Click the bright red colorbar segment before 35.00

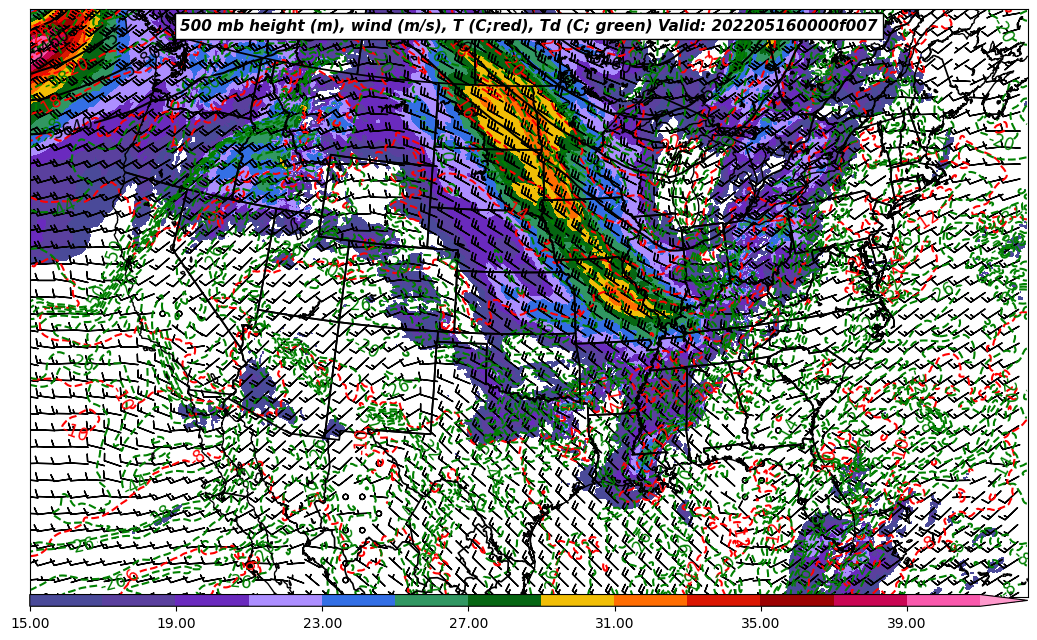tap(723, 601)
